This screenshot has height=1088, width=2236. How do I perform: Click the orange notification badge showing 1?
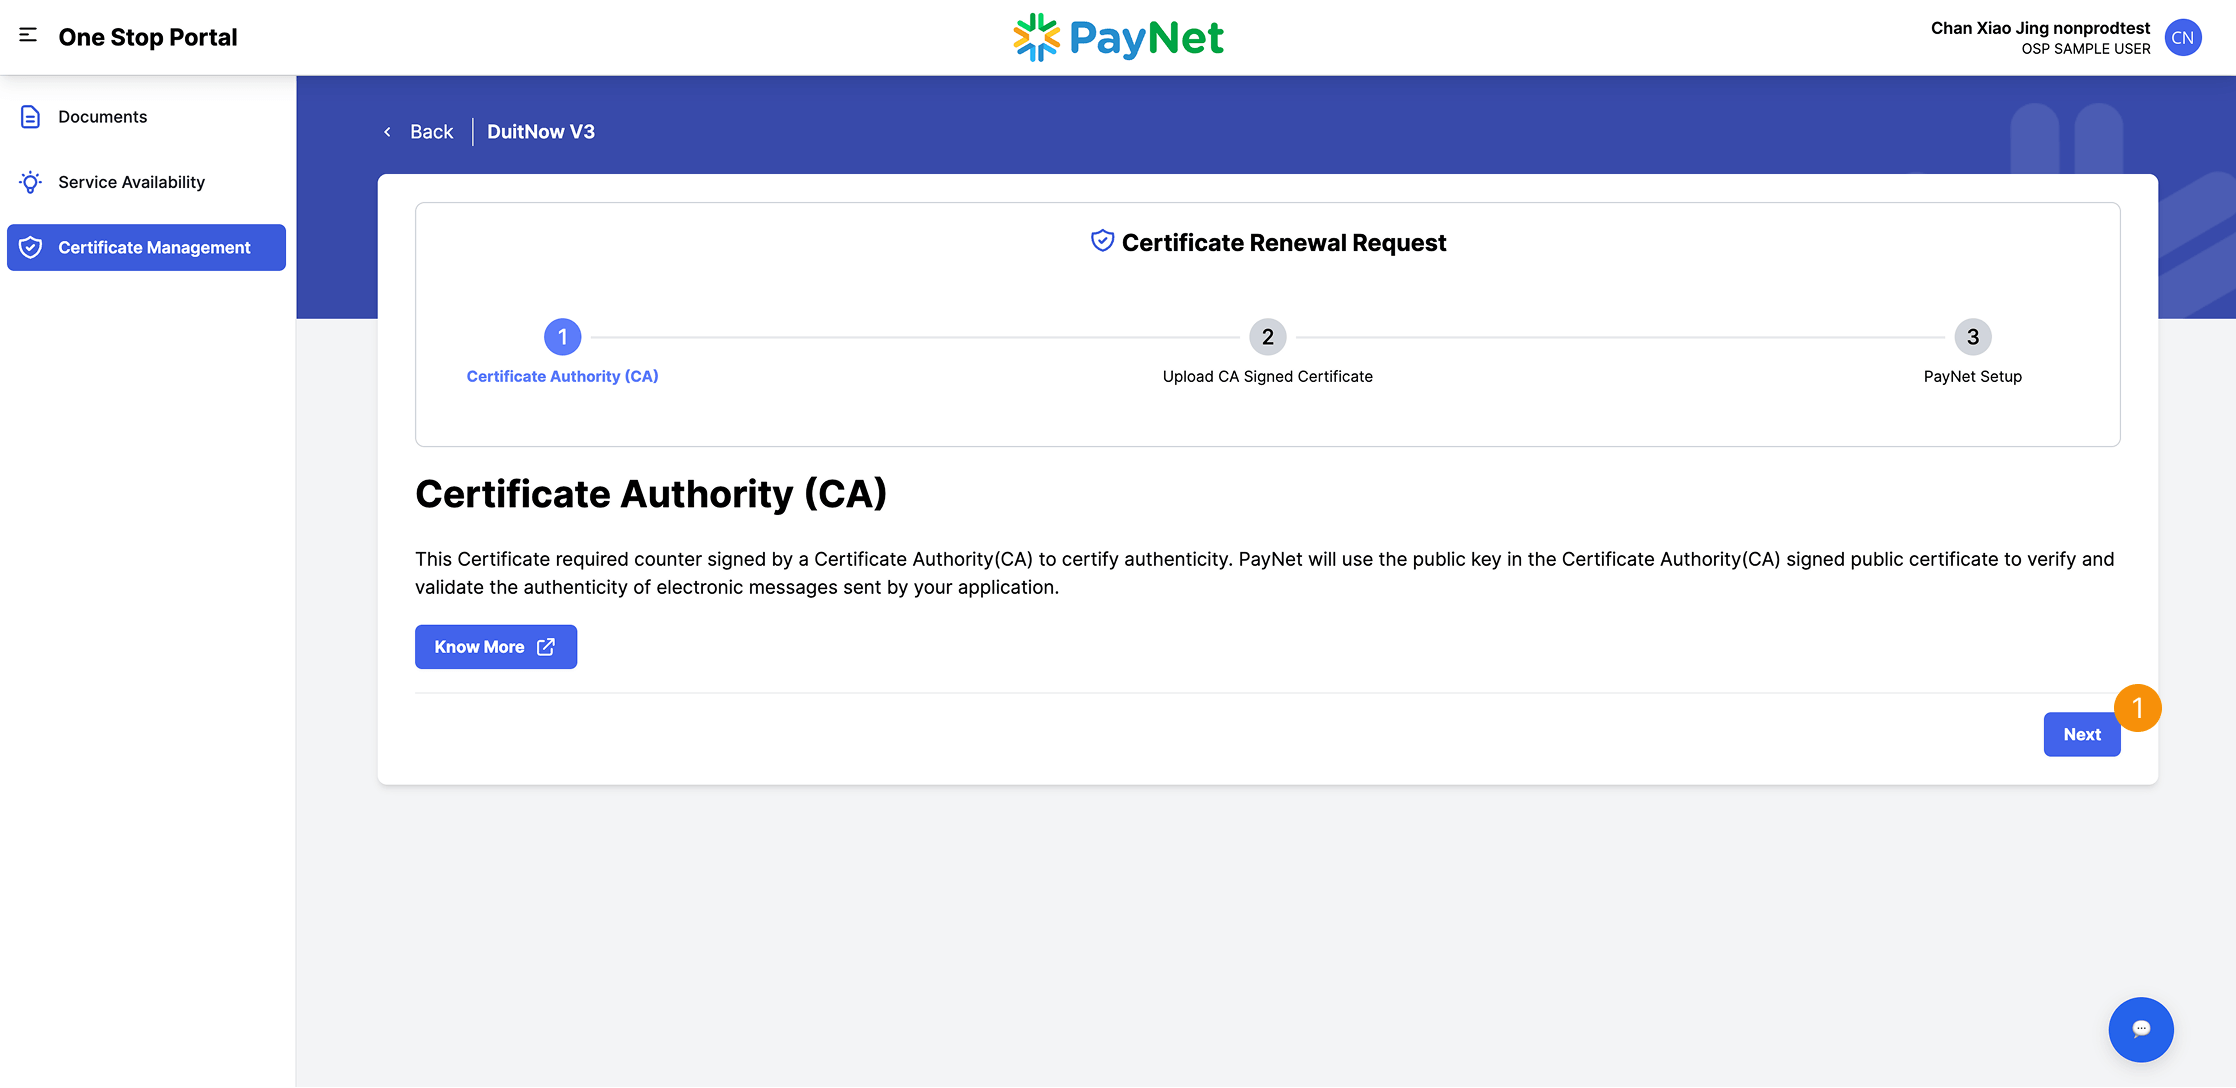(2138, 708)
